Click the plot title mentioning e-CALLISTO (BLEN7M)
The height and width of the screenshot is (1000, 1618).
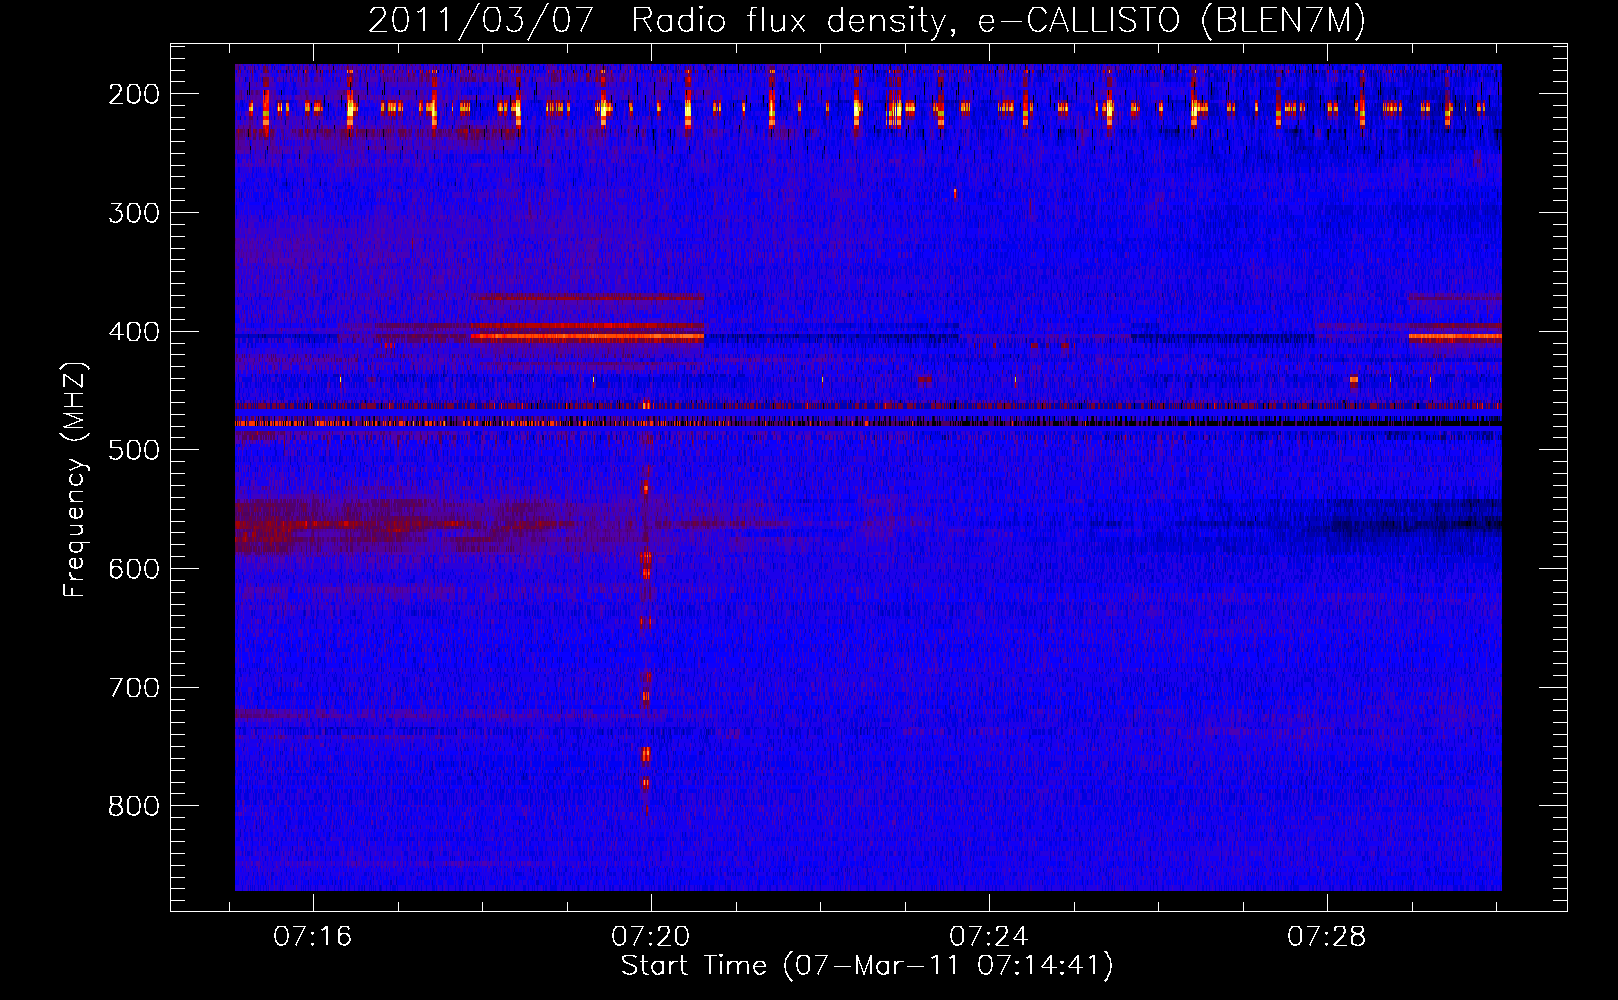867,21
